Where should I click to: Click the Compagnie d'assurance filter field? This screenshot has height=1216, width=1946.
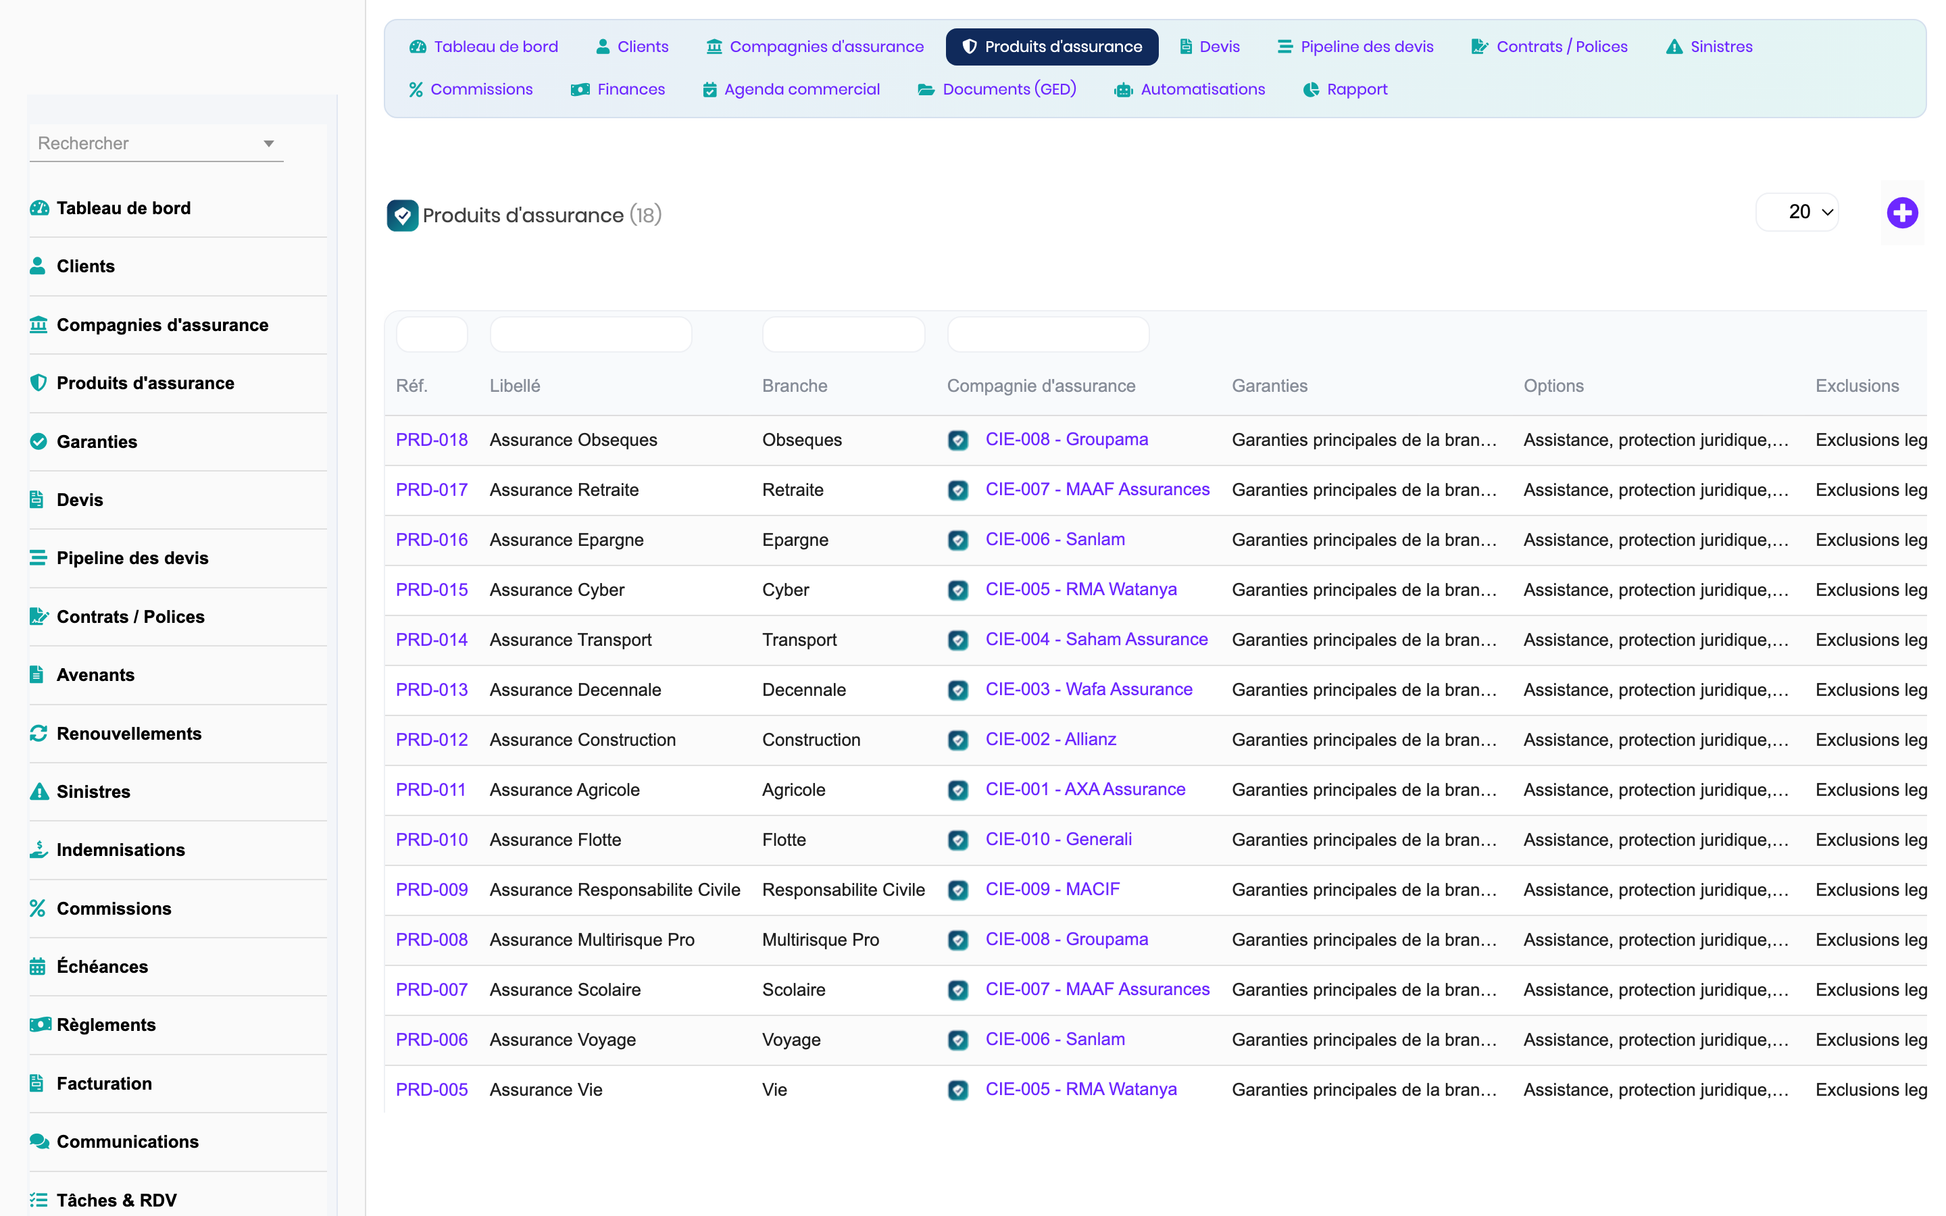tap(1048, 334)
